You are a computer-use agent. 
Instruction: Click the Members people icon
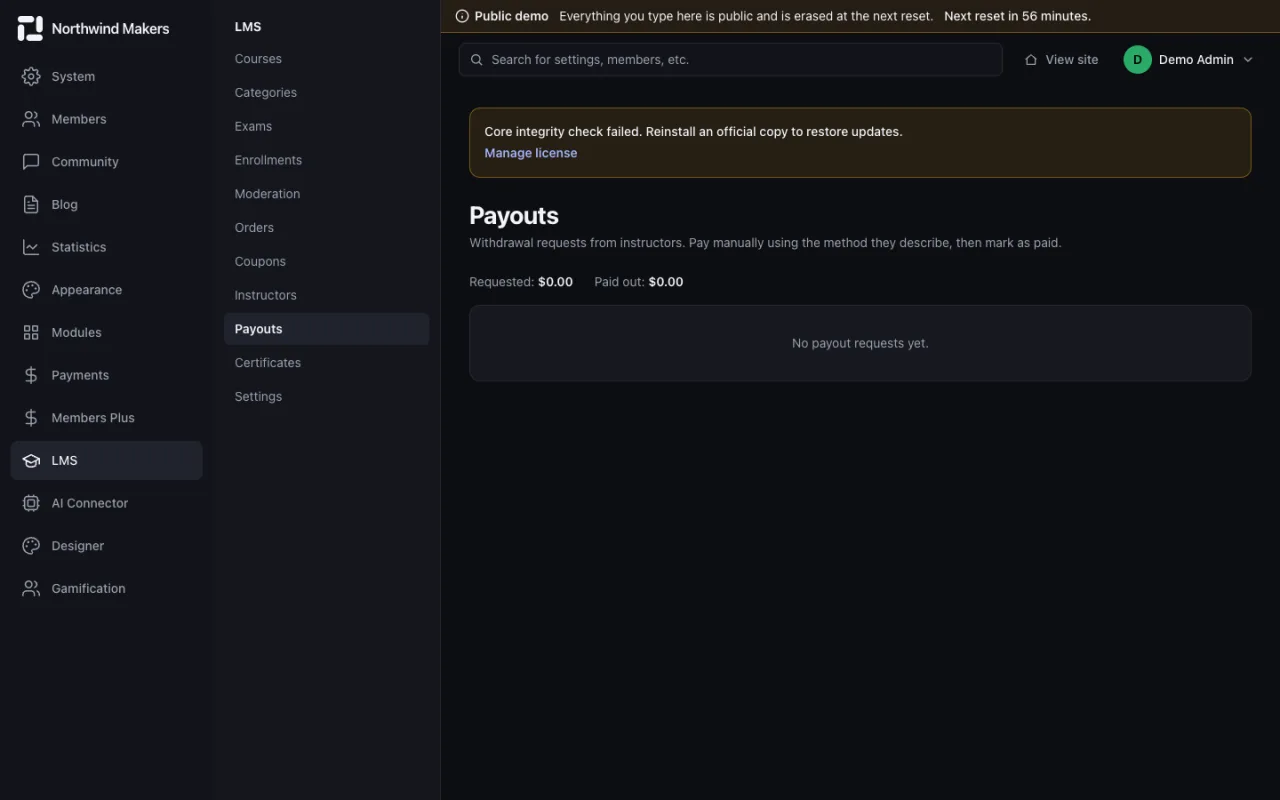click(31, 119)
